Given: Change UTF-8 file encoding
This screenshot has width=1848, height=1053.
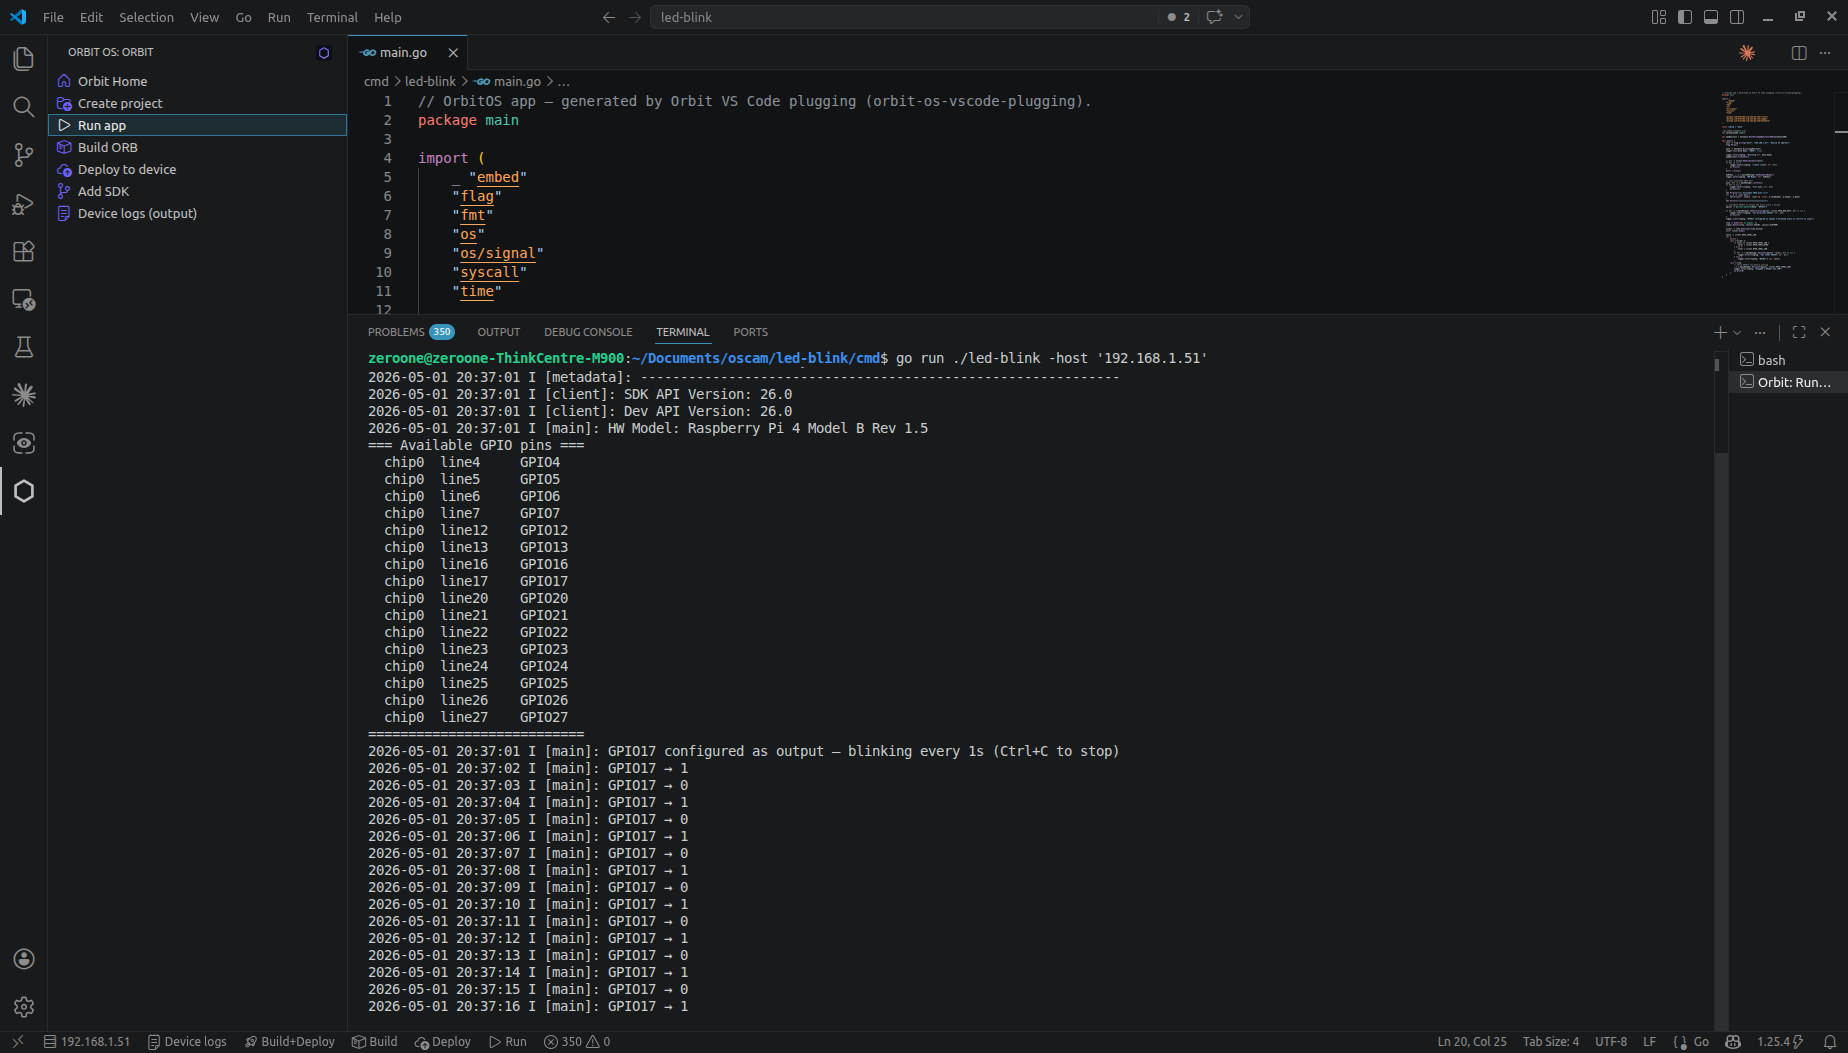Looking at the screenshot, I should click(1611, 1042).
